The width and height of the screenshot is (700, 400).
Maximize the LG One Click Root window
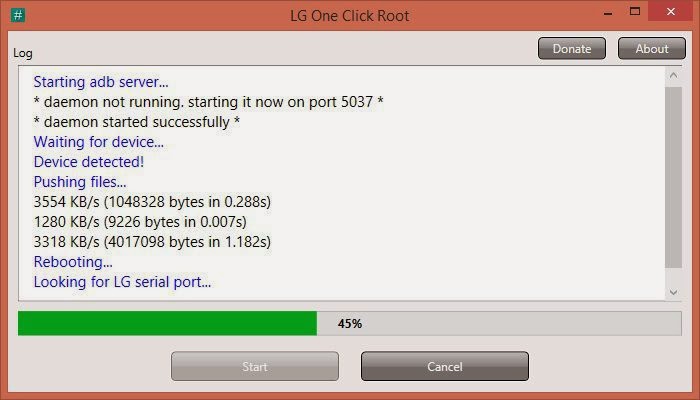635,12
